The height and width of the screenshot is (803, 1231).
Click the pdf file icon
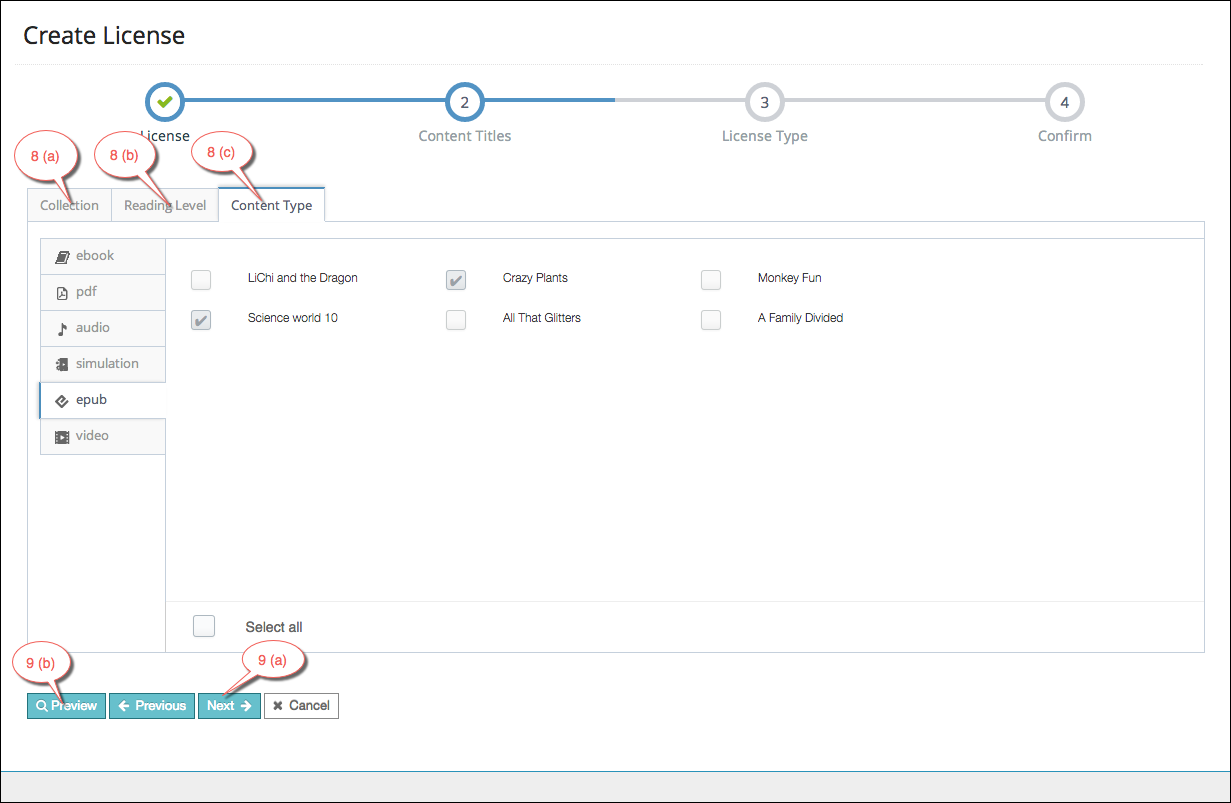coord(62,293)
